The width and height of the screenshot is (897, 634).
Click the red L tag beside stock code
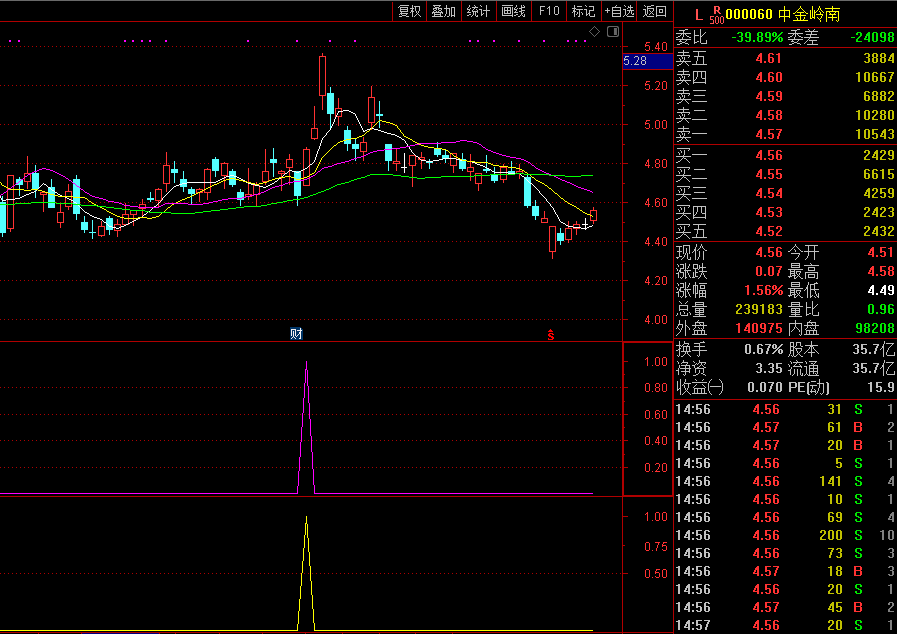tap(698, 15)
